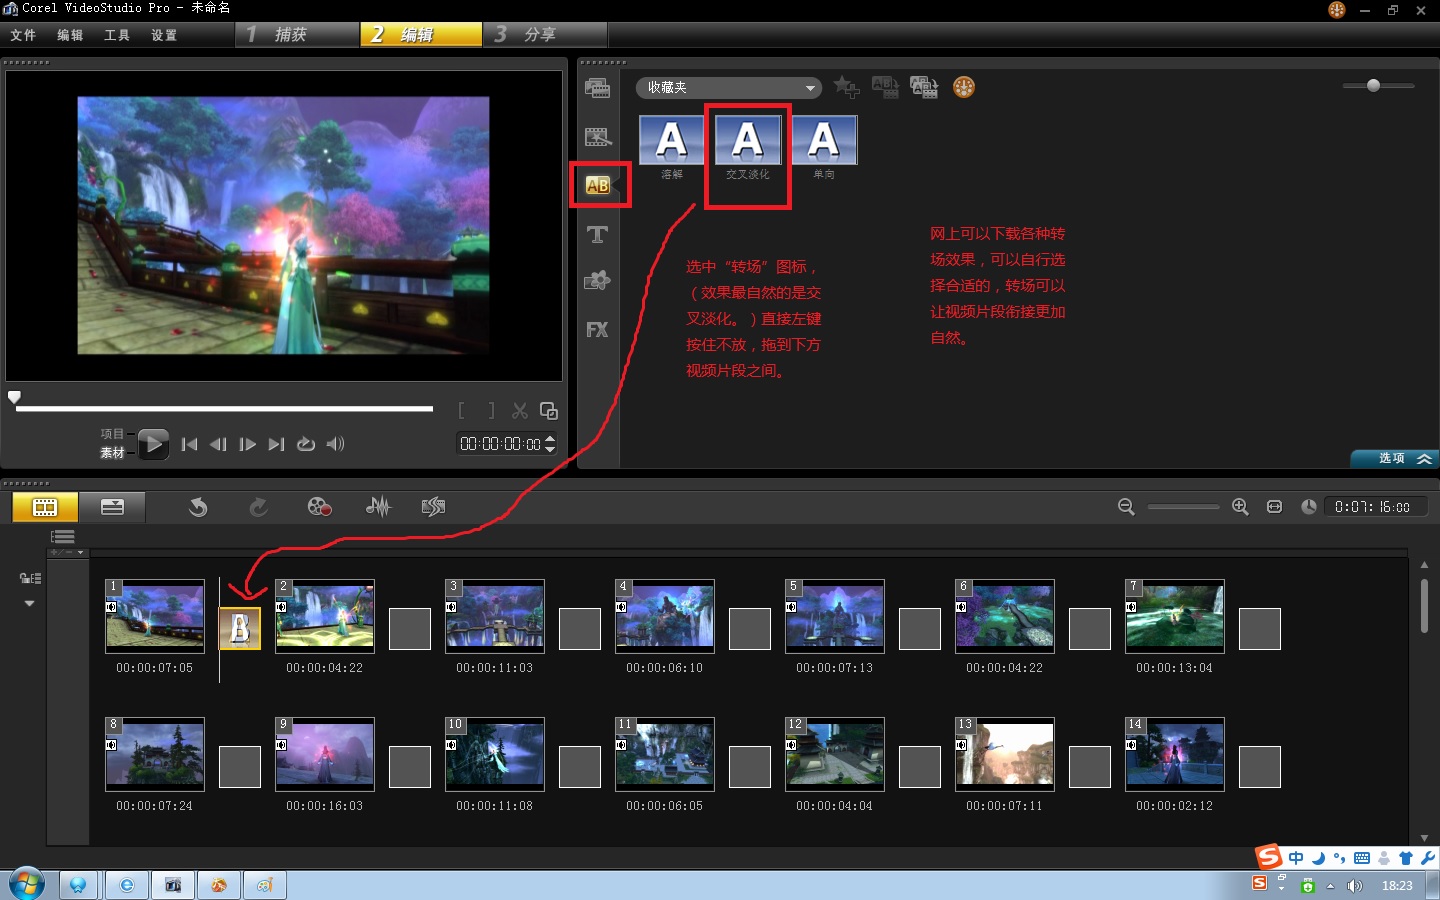
Task: Select Project playback mode label
Action: (x=112, y=434)
